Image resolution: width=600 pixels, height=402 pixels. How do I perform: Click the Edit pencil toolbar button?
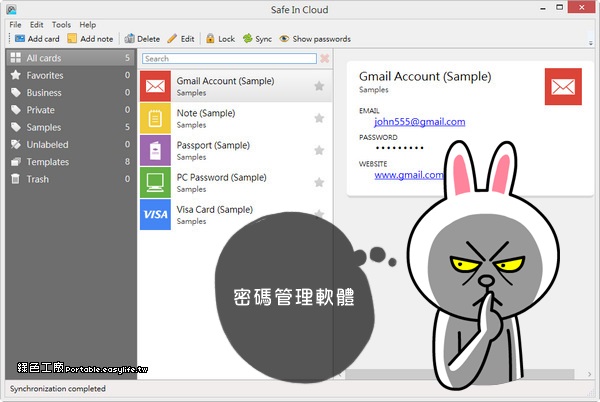click(181, 39)
